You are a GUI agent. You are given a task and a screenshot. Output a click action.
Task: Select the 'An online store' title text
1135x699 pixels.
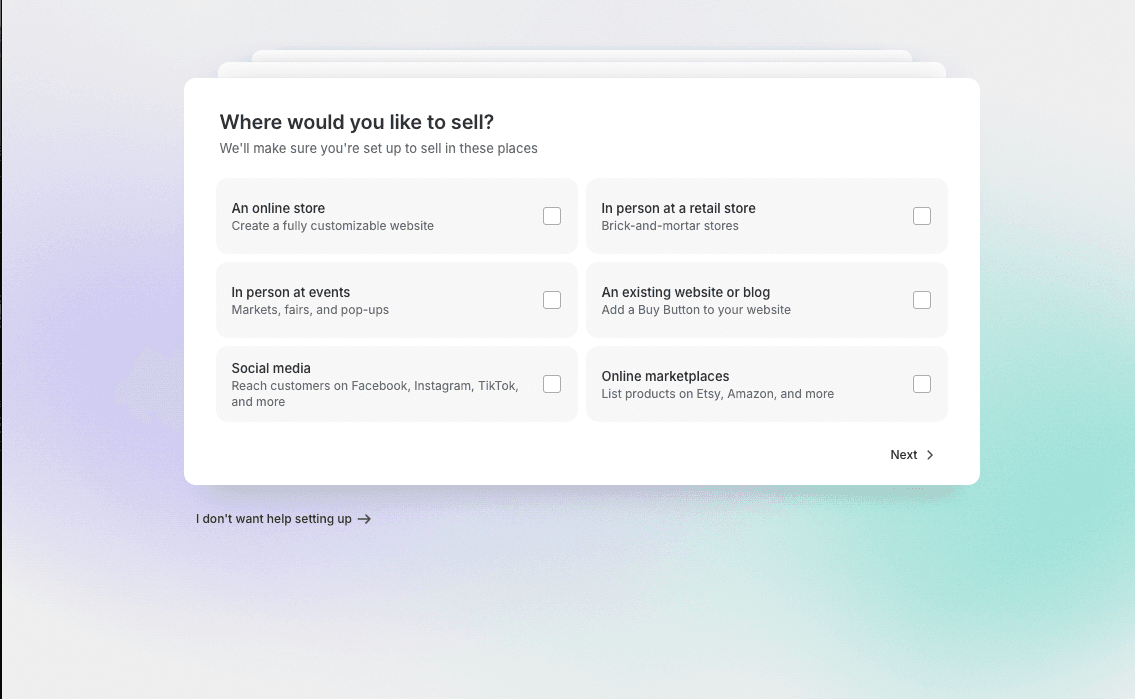[x=278, y=208]
